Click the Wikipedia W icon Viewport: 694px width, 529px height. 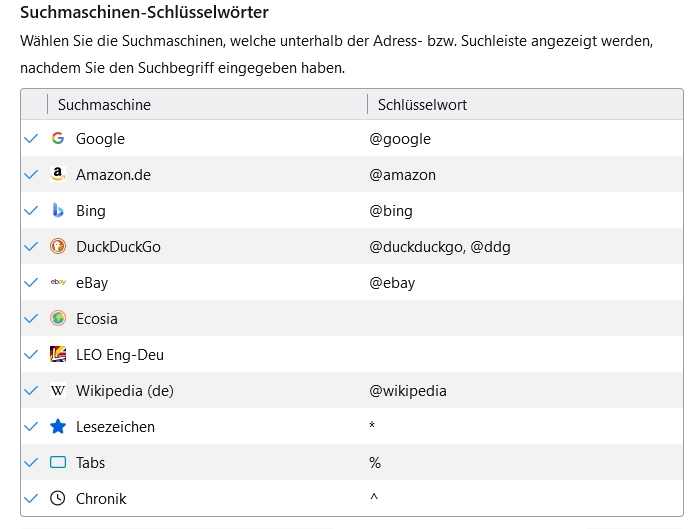[58, 391]
